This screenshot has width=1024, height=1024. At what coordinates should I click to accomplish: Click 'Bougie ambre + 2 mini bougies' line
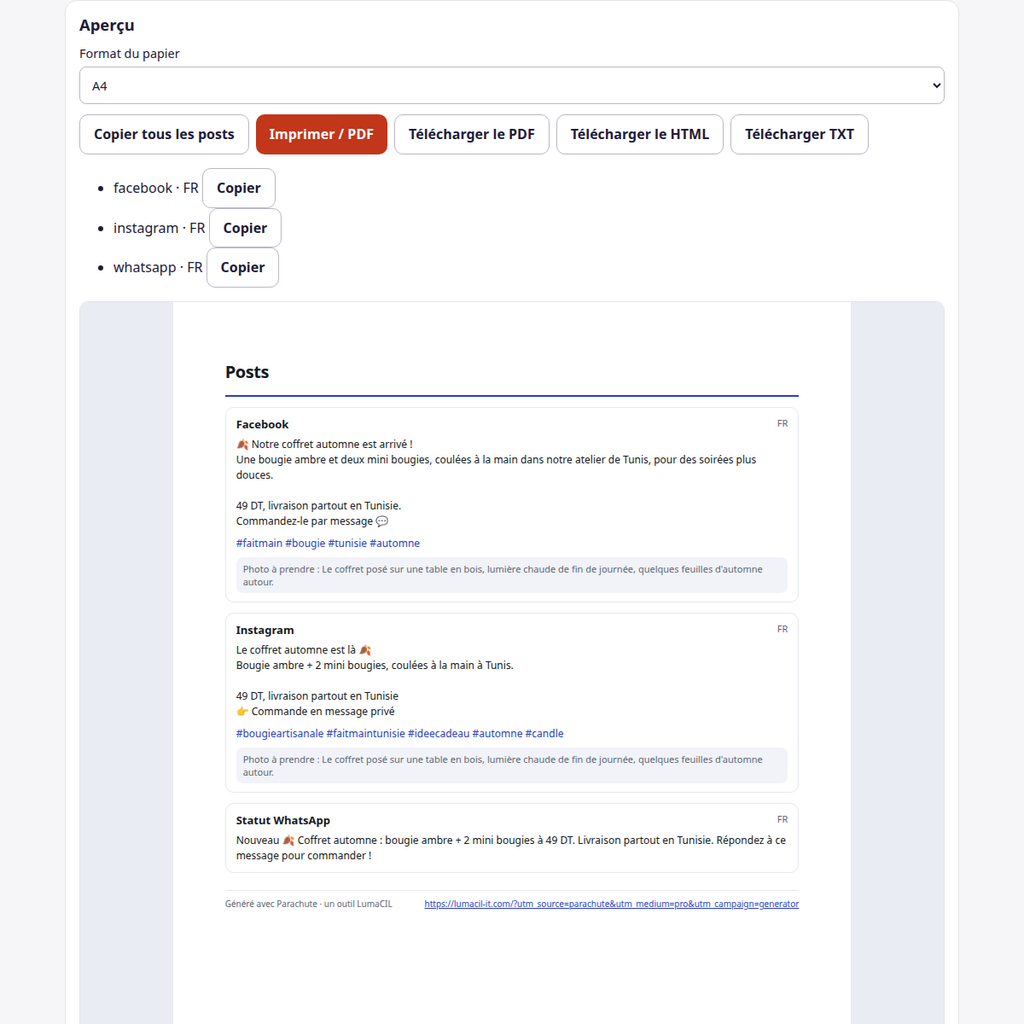[x=375, y=665]
